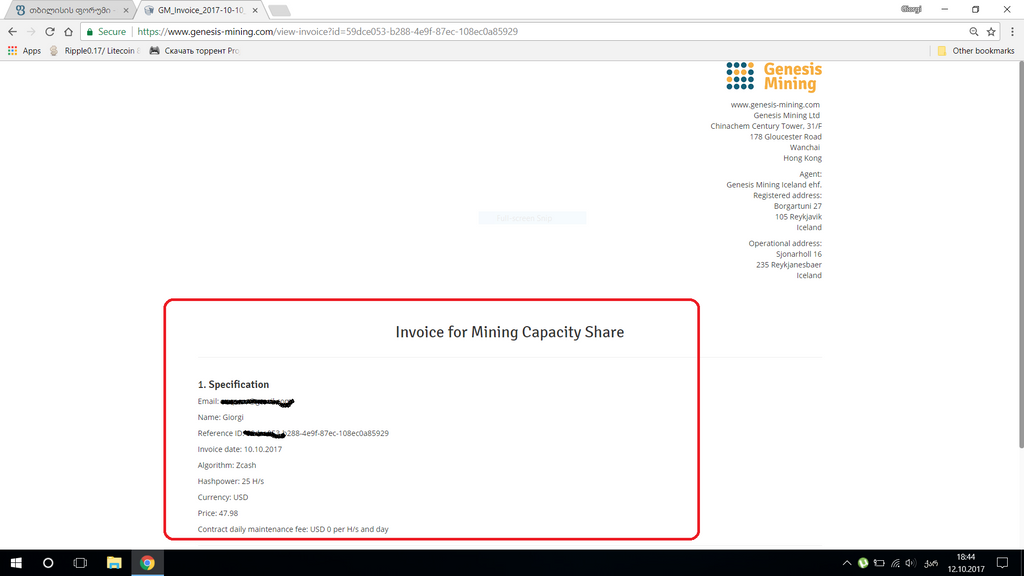Click the 105 Reykjavik address line
This screenshot has width=1024, height=576.
798,217
